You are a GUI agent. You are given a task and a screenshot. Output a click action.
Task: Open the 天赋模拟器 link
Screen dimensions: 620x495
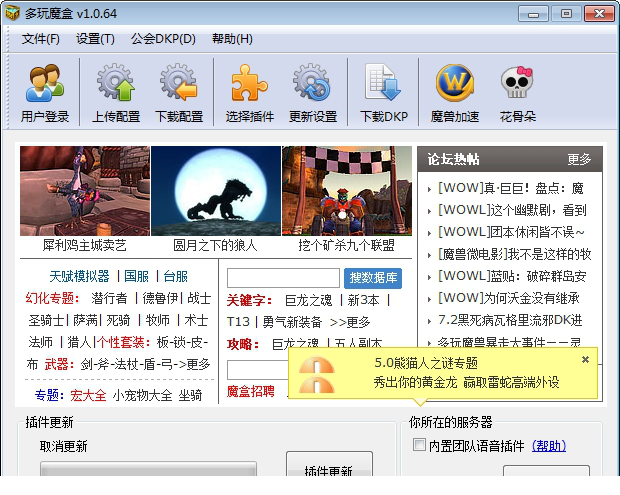click(x=79, y=276)
